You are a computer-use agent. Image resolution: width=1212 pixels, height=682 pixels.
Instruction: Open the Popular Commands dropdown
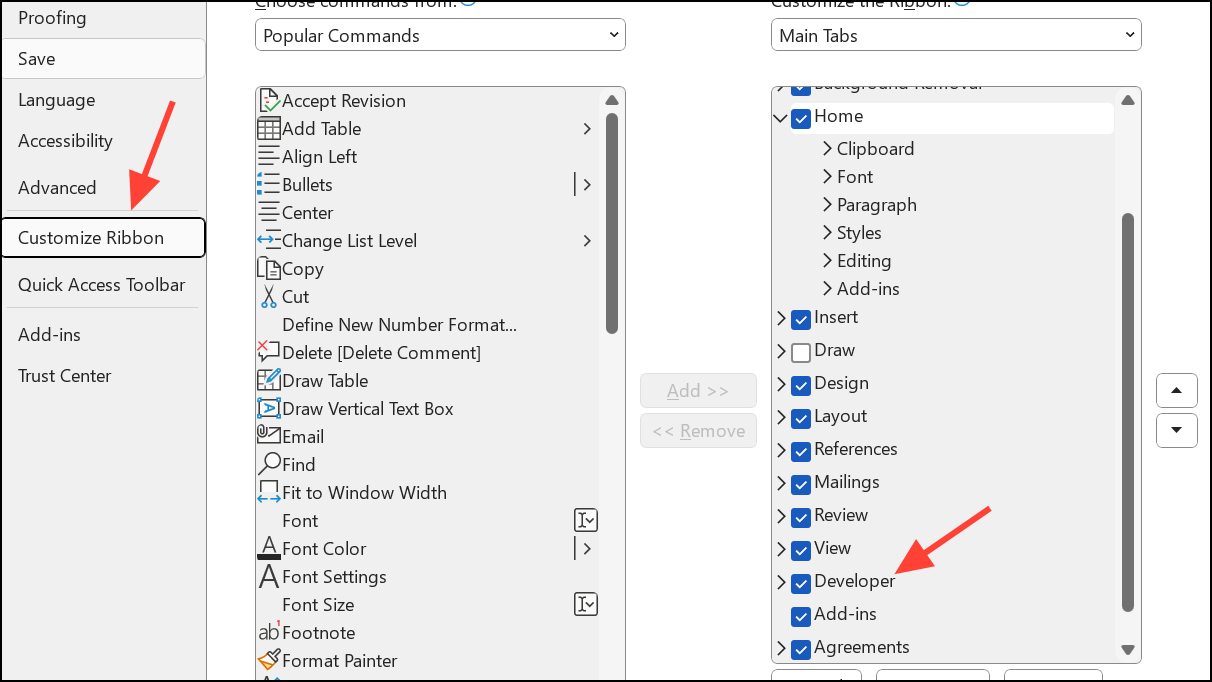pyautogui.click(x=440, y=34)
